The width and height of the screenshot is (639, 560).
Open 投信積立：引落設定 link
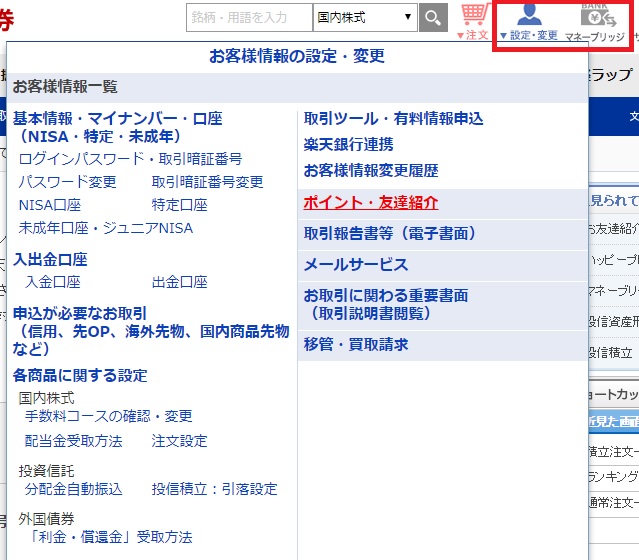tap(214, 489)
